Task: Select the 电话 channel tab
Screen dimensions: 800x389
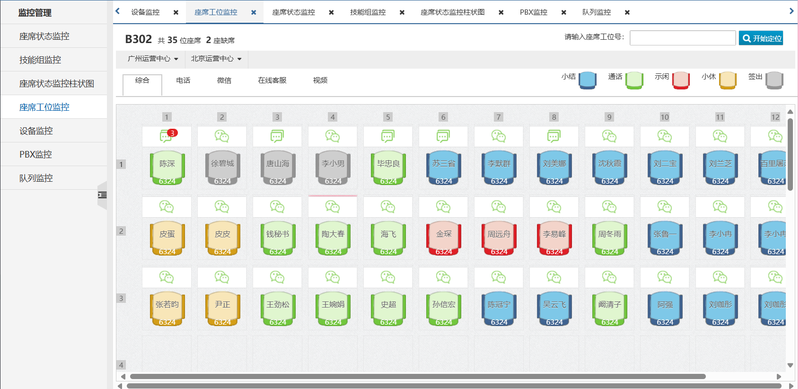Action: pos(183,81)
